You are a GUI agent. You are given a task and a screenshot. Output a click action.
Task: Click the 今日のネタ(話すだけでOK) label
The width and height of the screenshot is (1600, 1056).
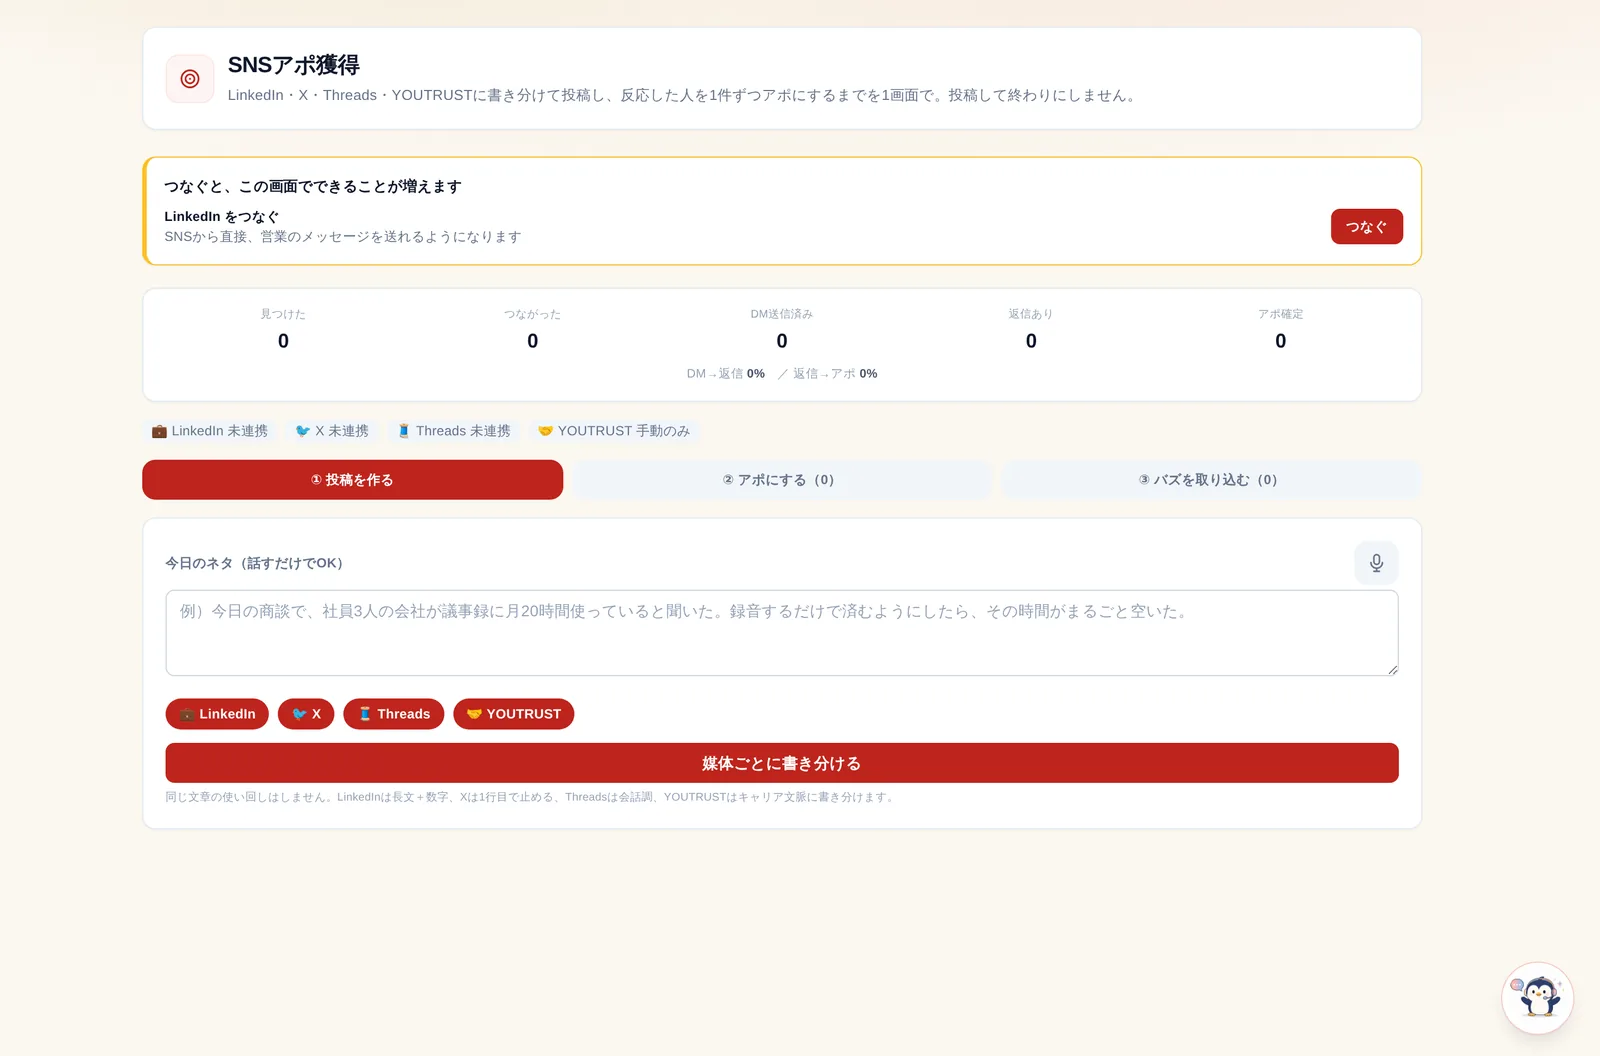[254, 563]
